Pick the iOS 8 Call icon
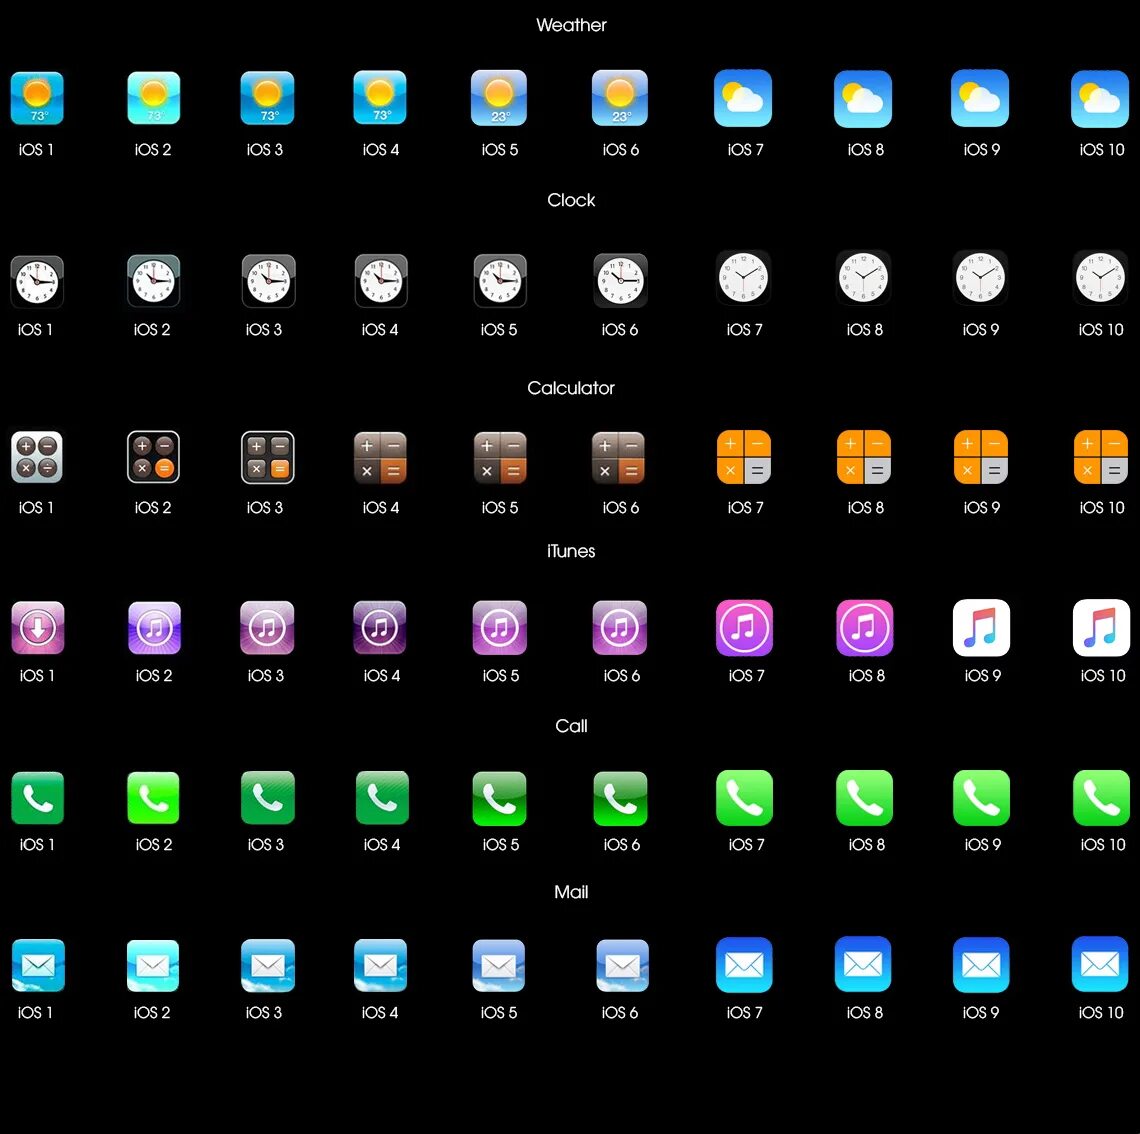1140x1134 pixels. pos(864,798)
